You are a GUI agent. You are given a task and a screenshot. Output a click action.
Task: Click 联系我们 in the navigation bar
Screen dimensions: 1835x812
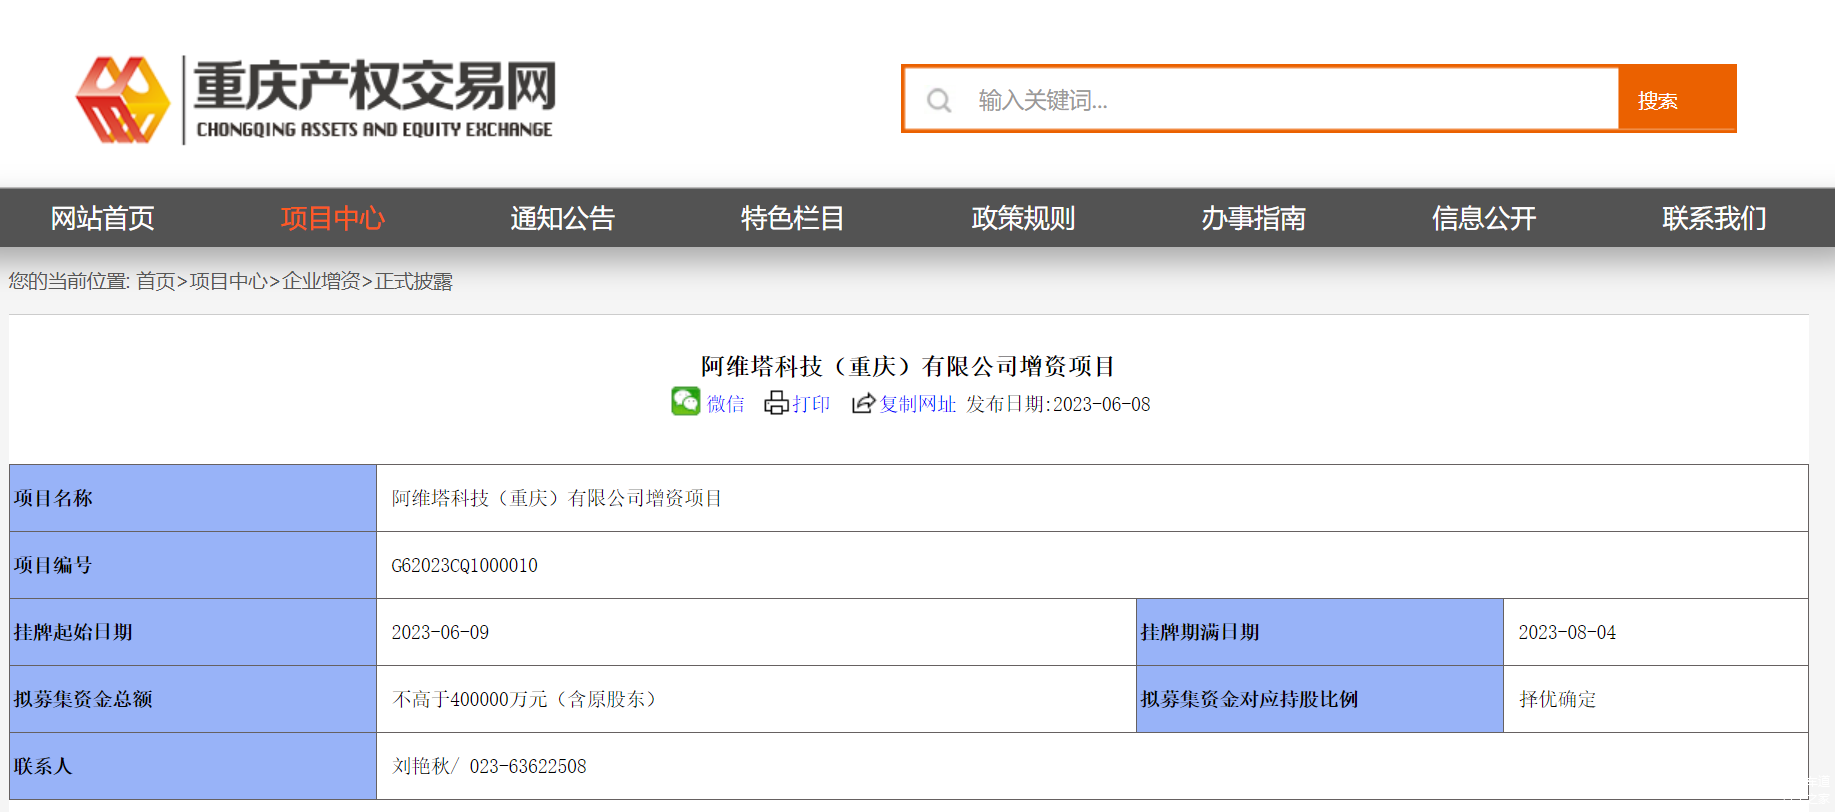point(1713,218)
